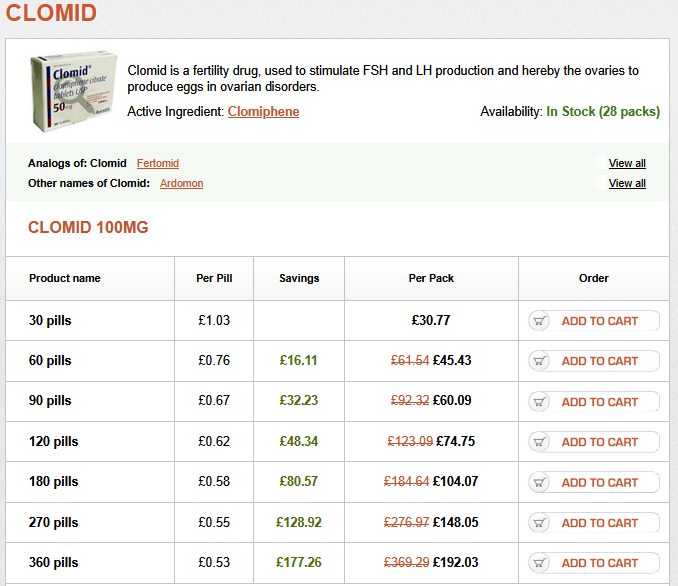Click the £30.77 pack price

click(431, 320)
